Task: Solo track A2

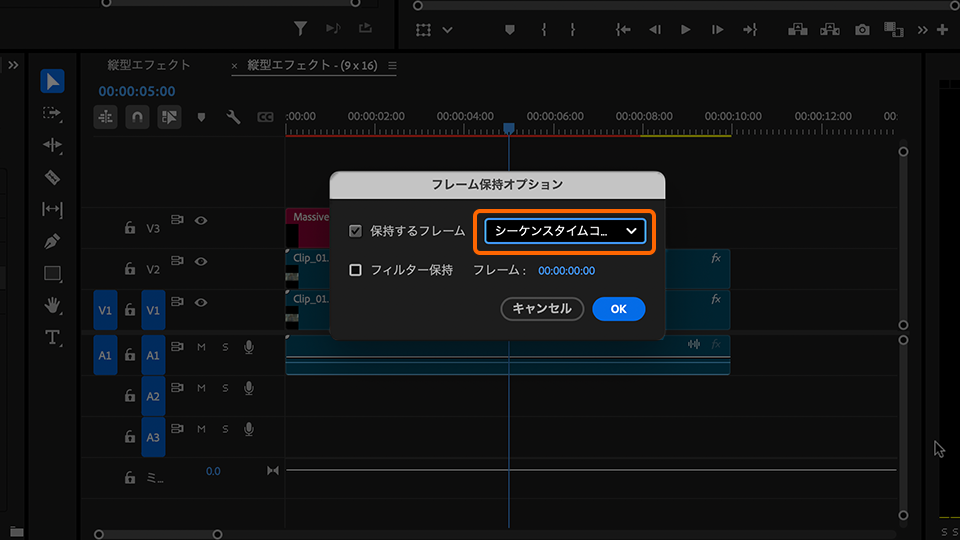Action: point(225,388)
